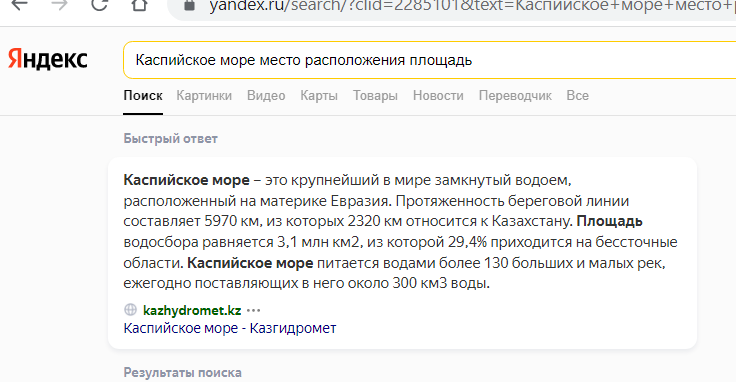Screen dimensions: 736x382
Task: Open kazhydromet.kz source link
Action: [x=192, y=311]
